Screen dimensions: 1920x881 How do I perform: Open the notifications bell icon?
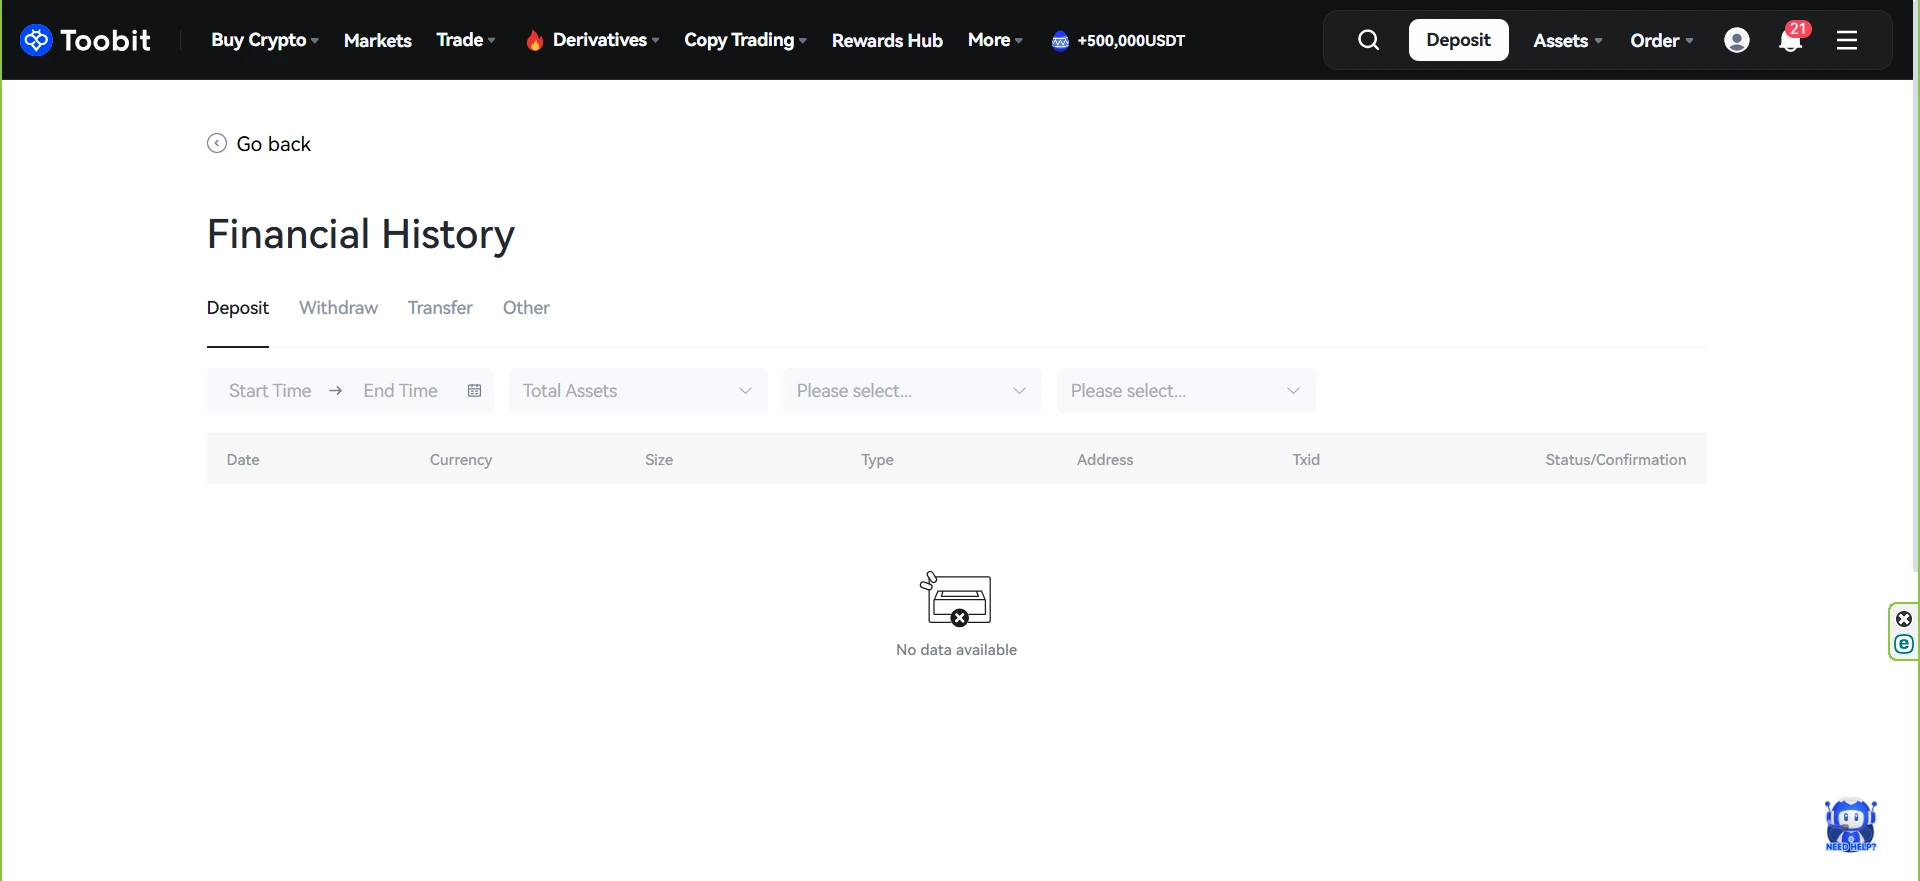point(1790,41)
